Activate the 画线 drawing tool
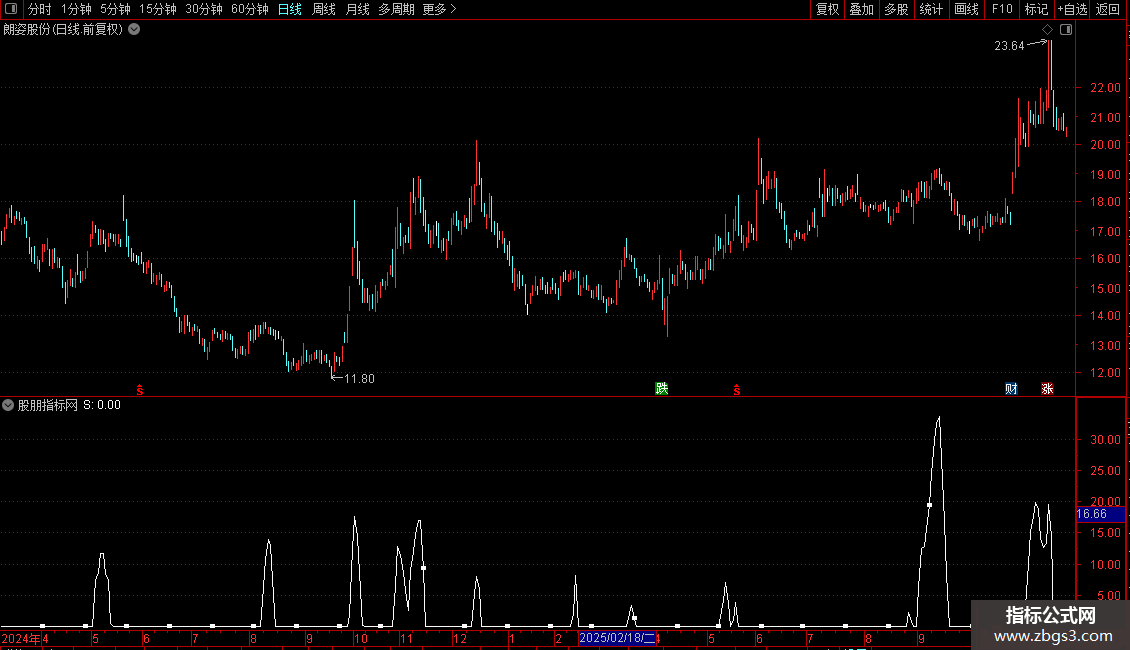Viewport: 1130px width, 650px height. tap(966, 9)
